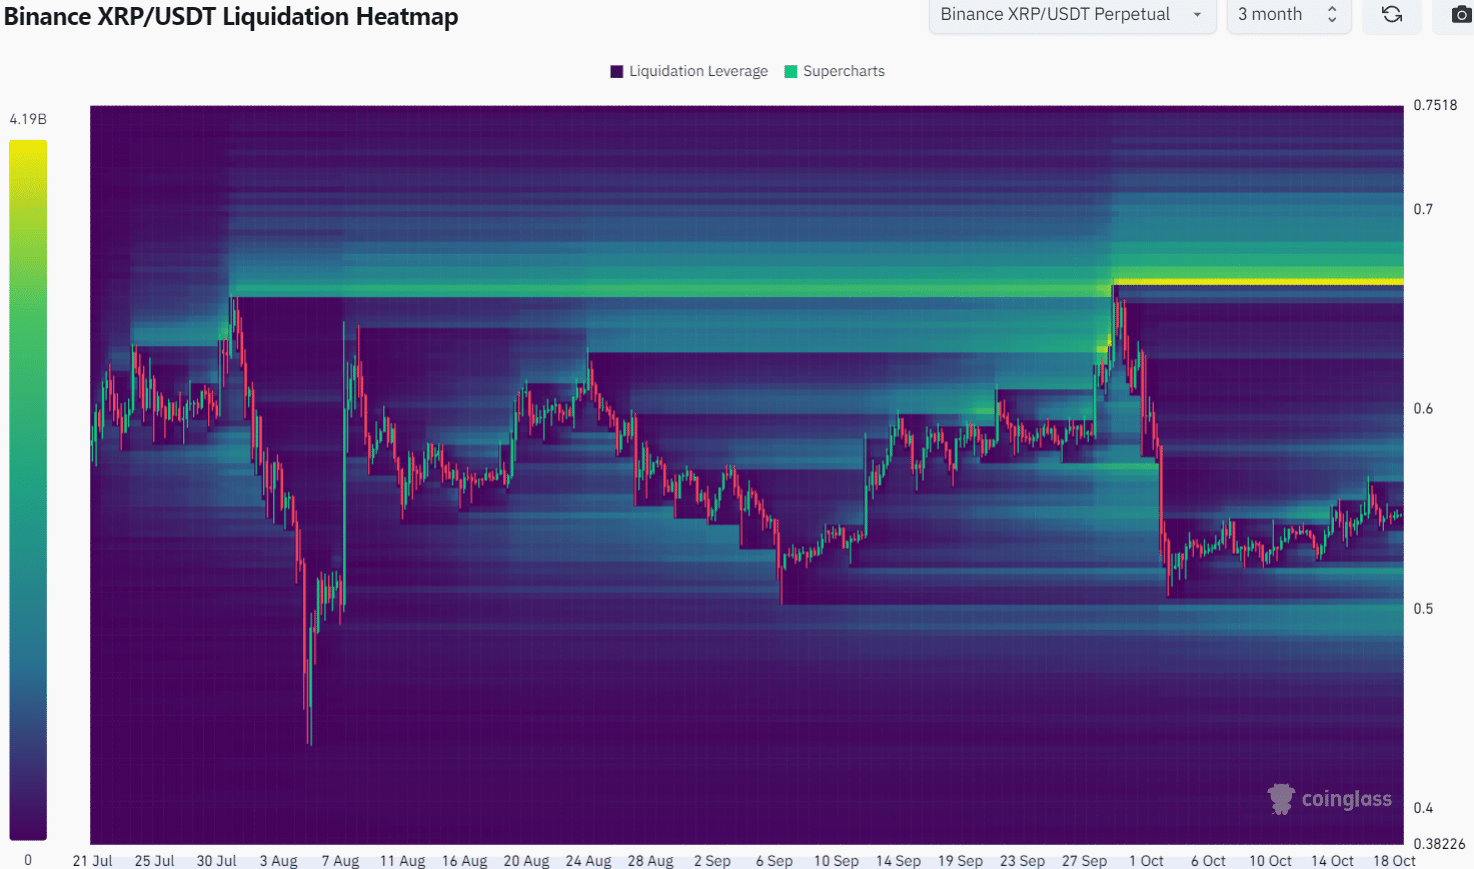Click the 0.7 price axis label
This screenshot has height=869, width=1474.
[x=1423, y=209]
